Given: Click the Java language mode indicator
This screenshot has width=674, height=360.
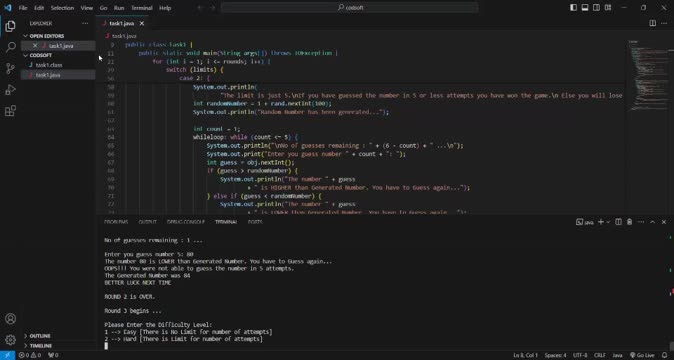Looking at the screenshot, I should (x=617, y=355).
